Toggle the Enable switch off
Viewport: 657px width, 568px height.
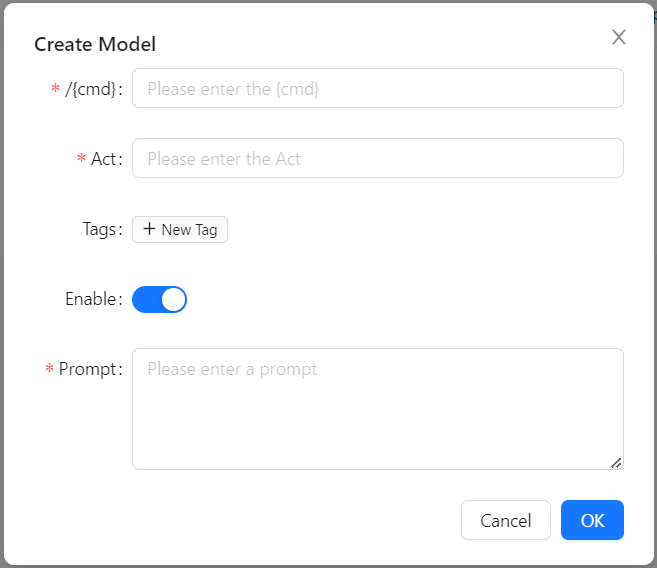click(x=159, y=299)
